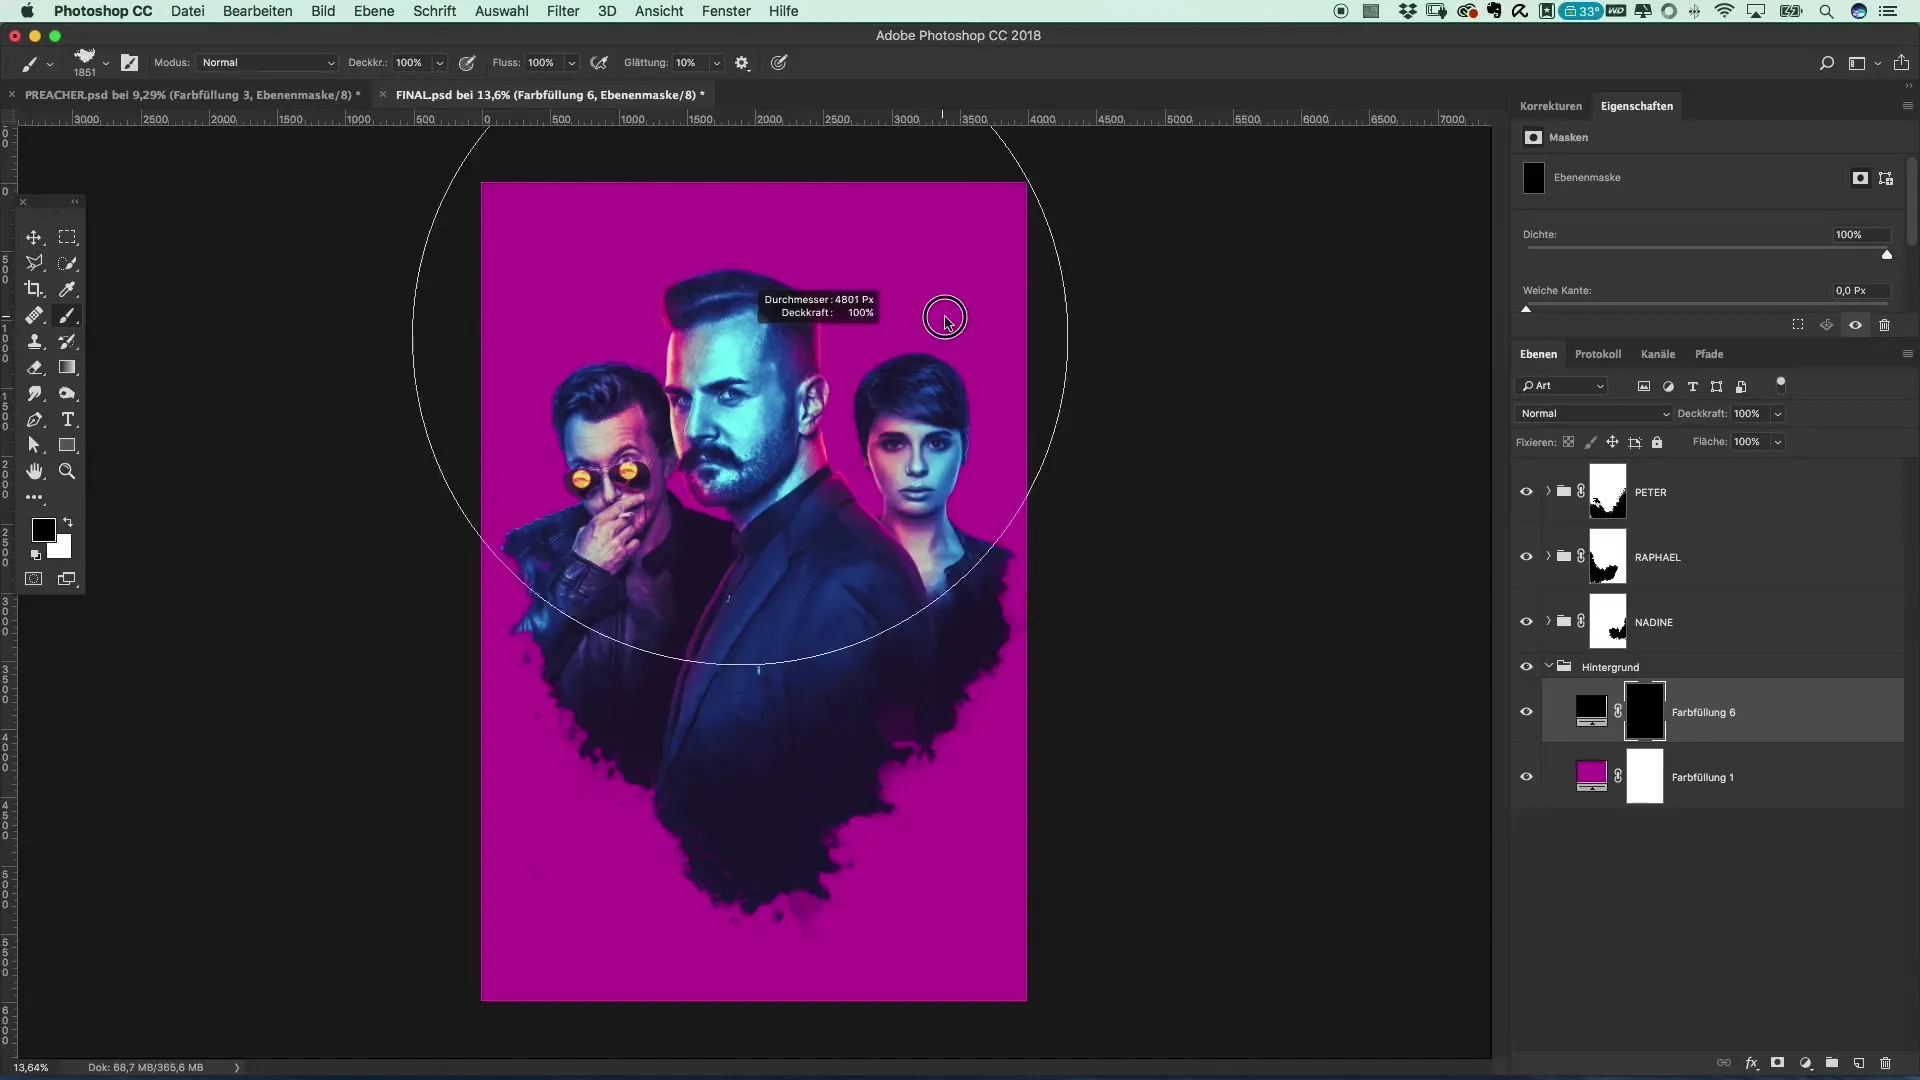Image resolution: width=1920 pixels, height=1080 pixels.
Task: Toggle NADINE group visibility
Action: (x=1526, y=622)
